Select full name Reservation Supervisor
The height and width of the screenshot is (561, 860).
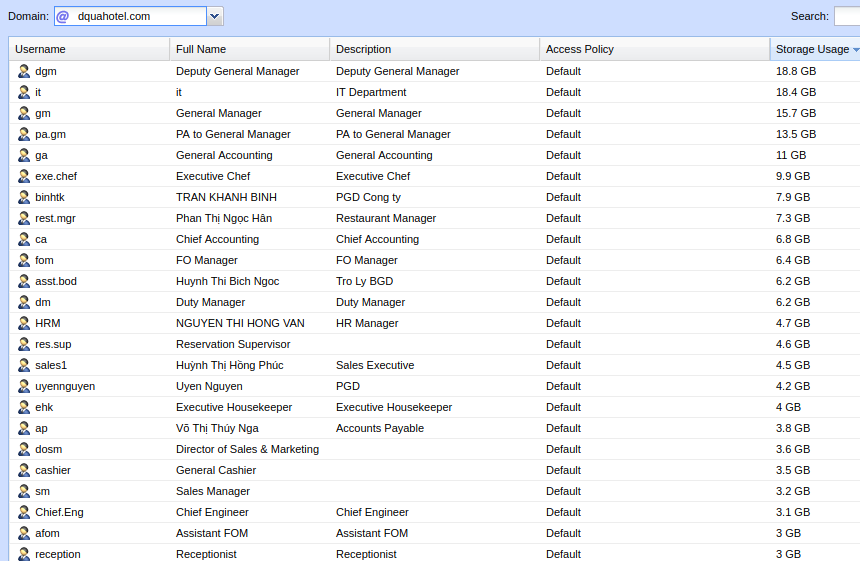[x=233, y=344]
